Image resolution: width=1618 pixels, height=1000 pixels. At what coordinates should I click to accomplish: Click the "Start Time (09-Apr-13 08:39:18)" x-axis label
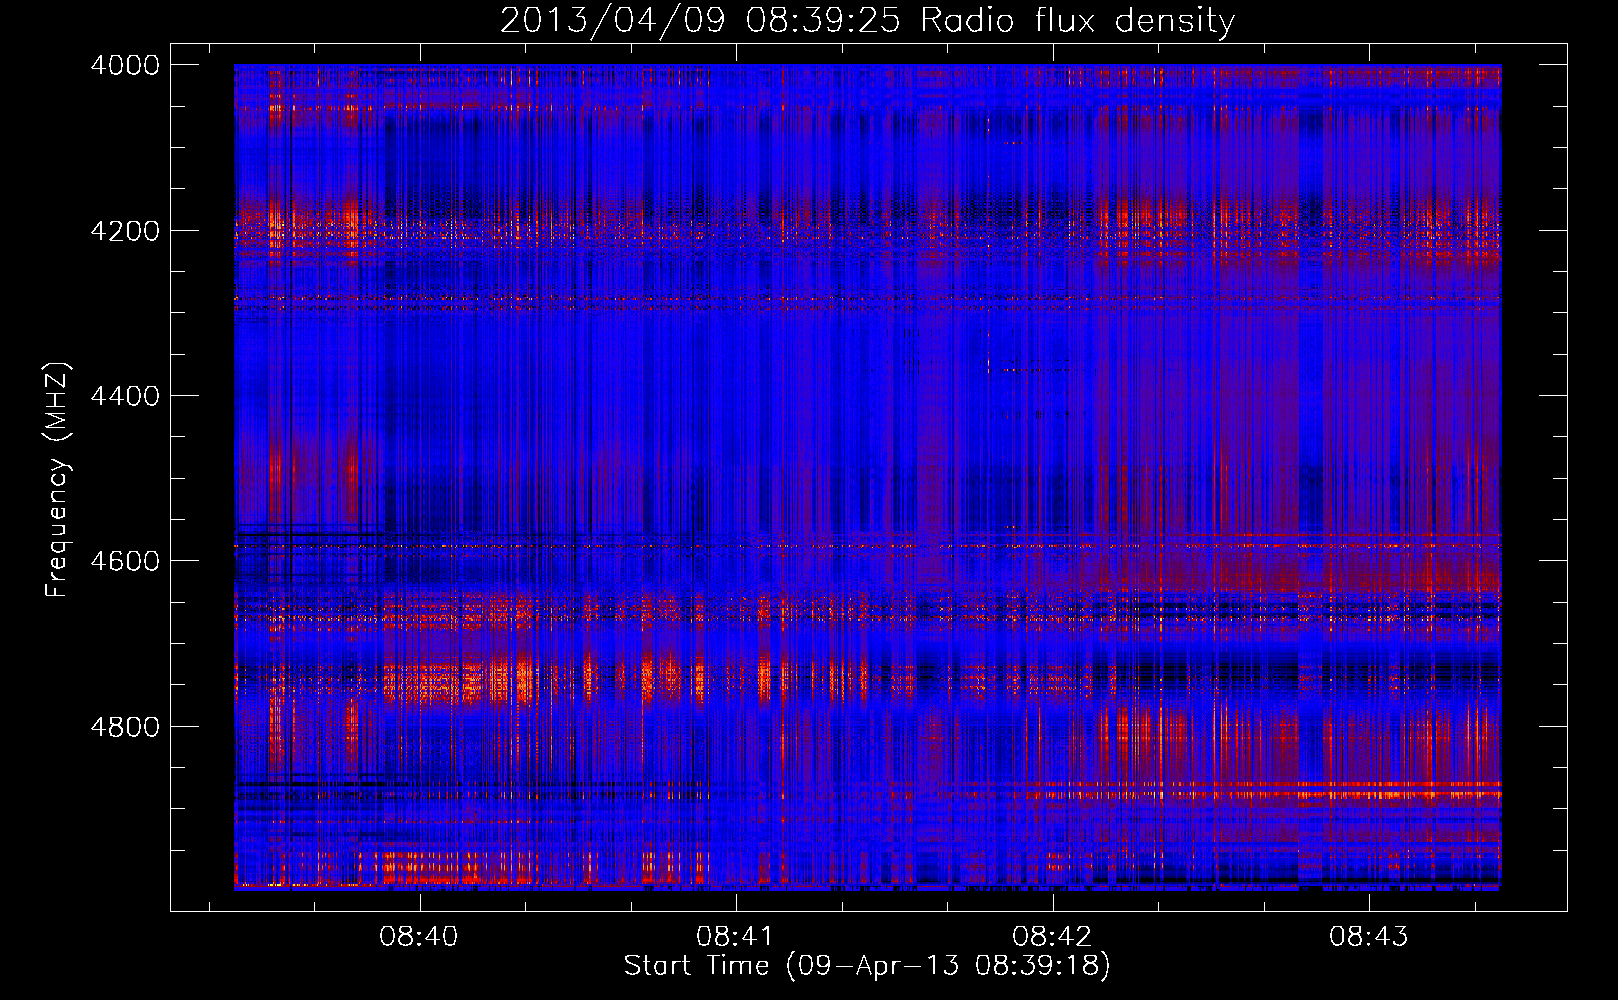(x=867, y=965)
